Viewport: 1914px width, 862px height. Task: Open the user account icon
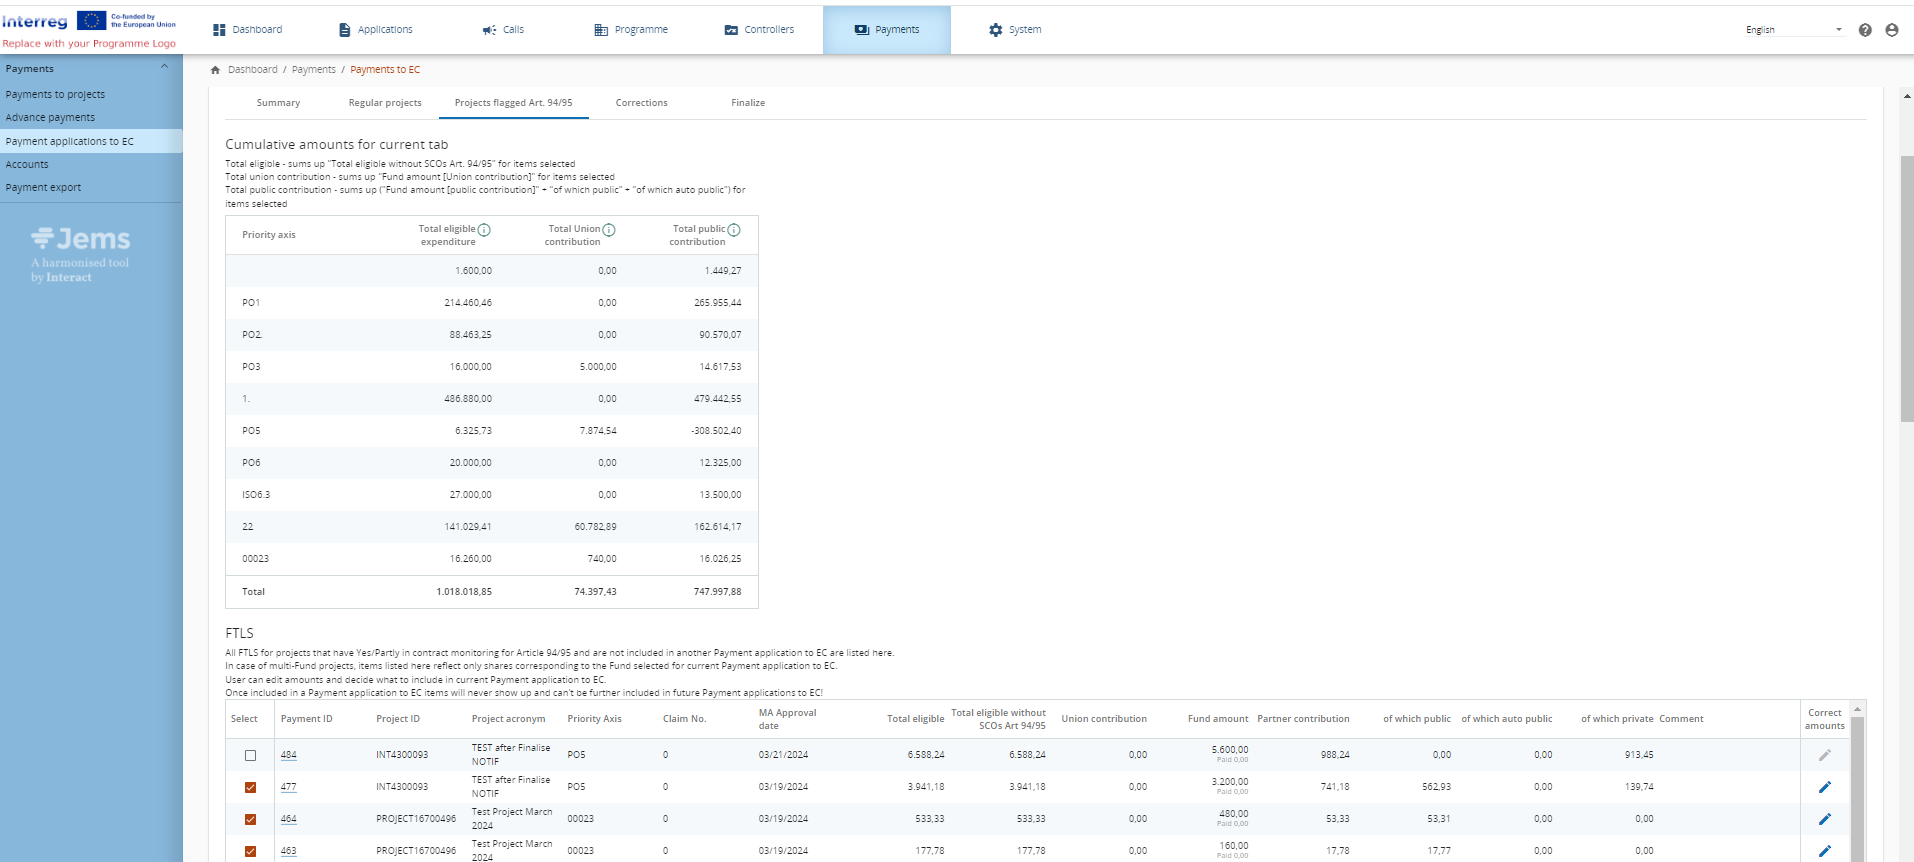click(1892, 30)
